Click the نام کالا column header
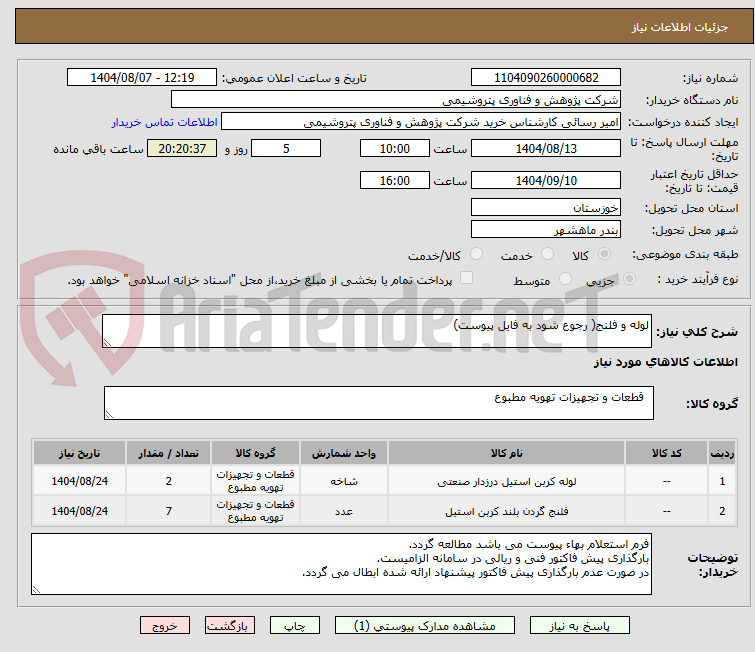 tap(507, 453)
